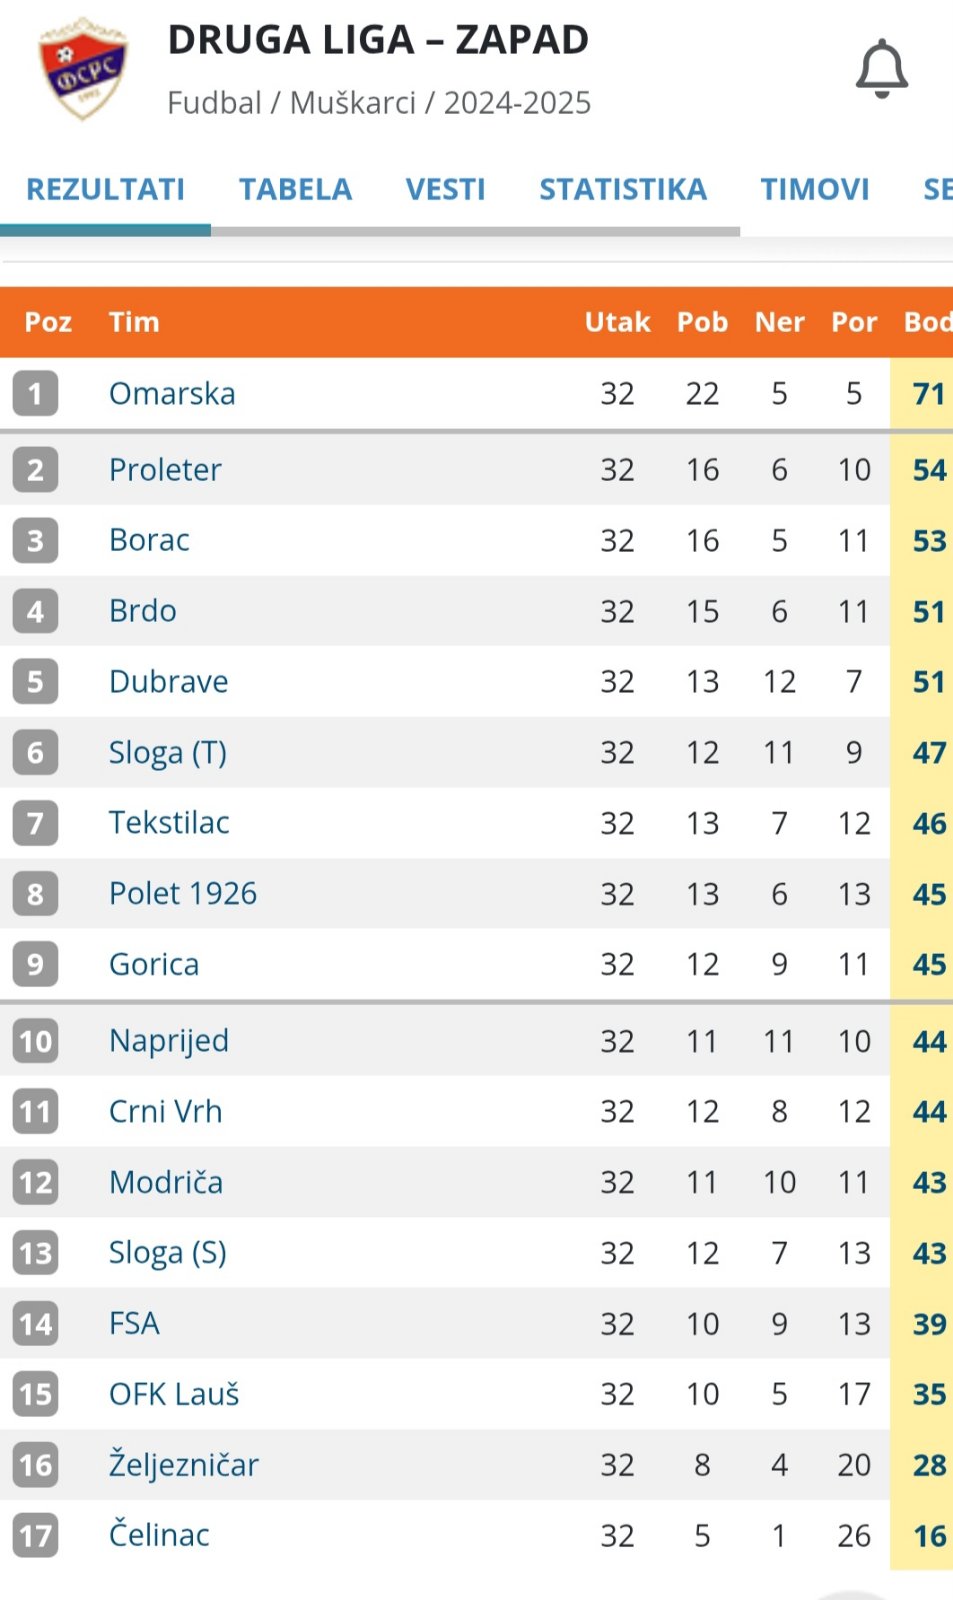Switch to the TABELA tab
This screenshot has height=1600, width=953.
(x=295, y=189)
